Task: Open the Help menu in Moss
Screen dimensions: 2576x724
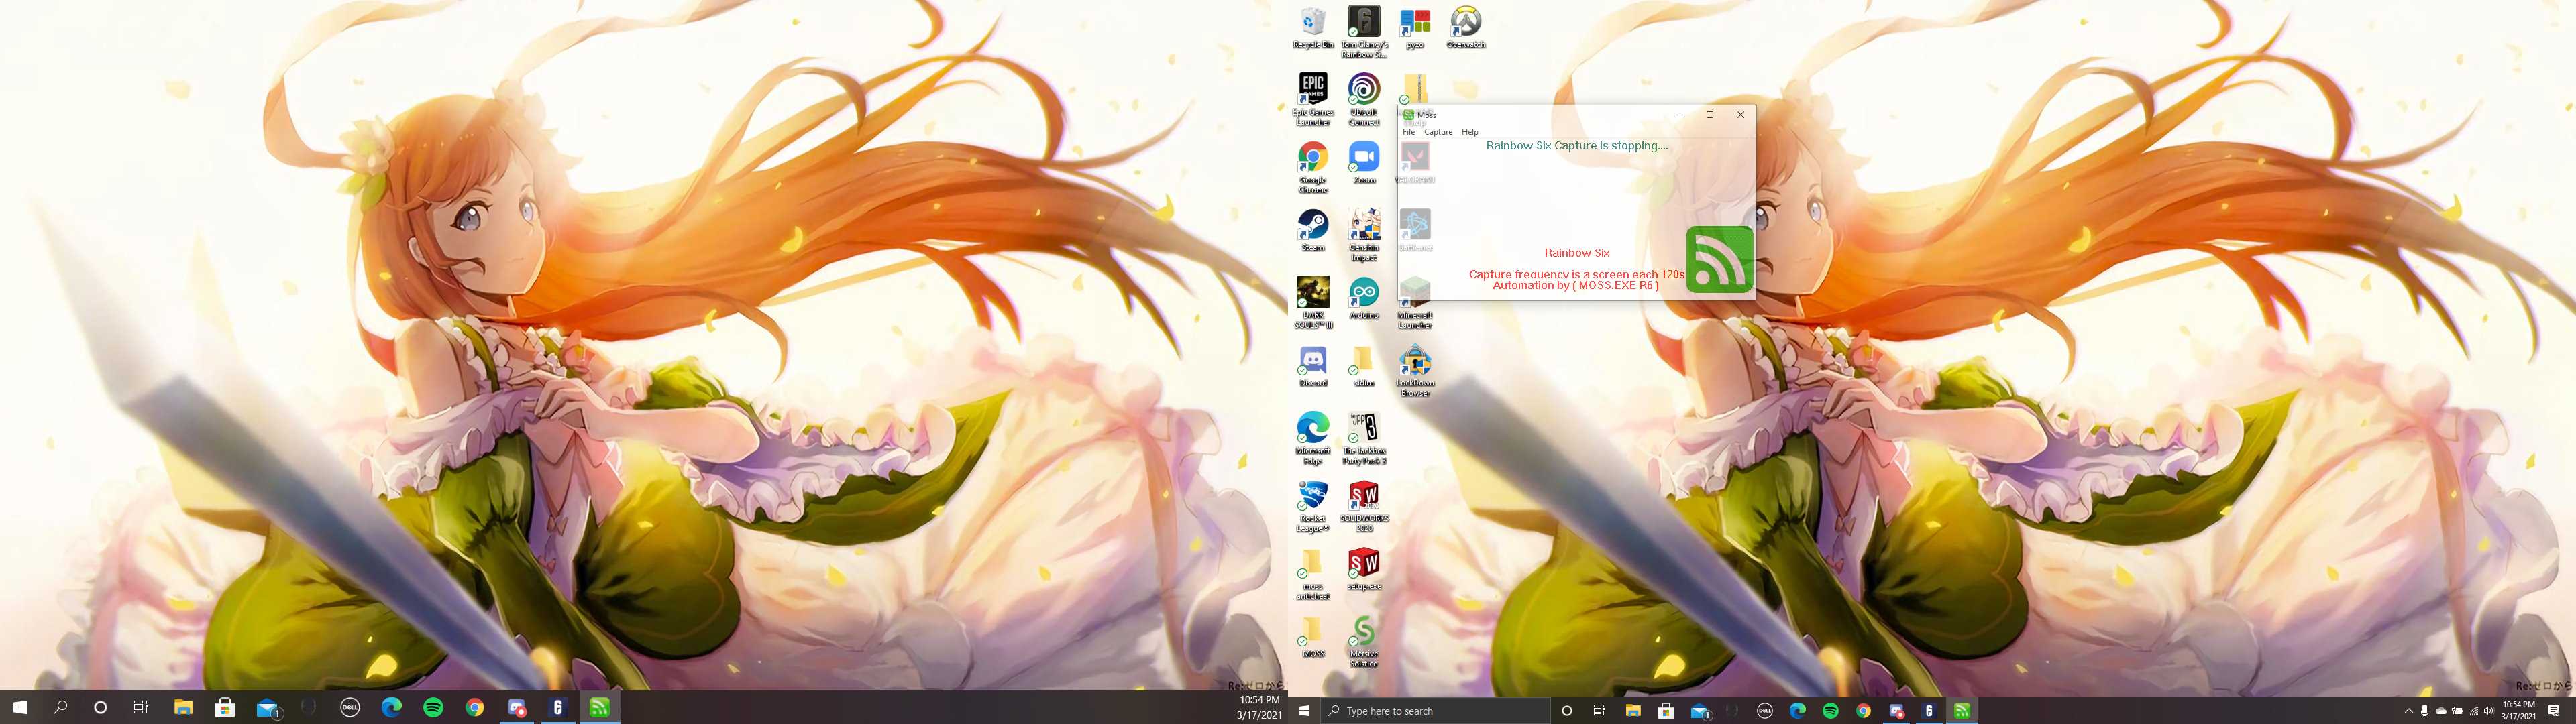Action: tap(1469, 132)
